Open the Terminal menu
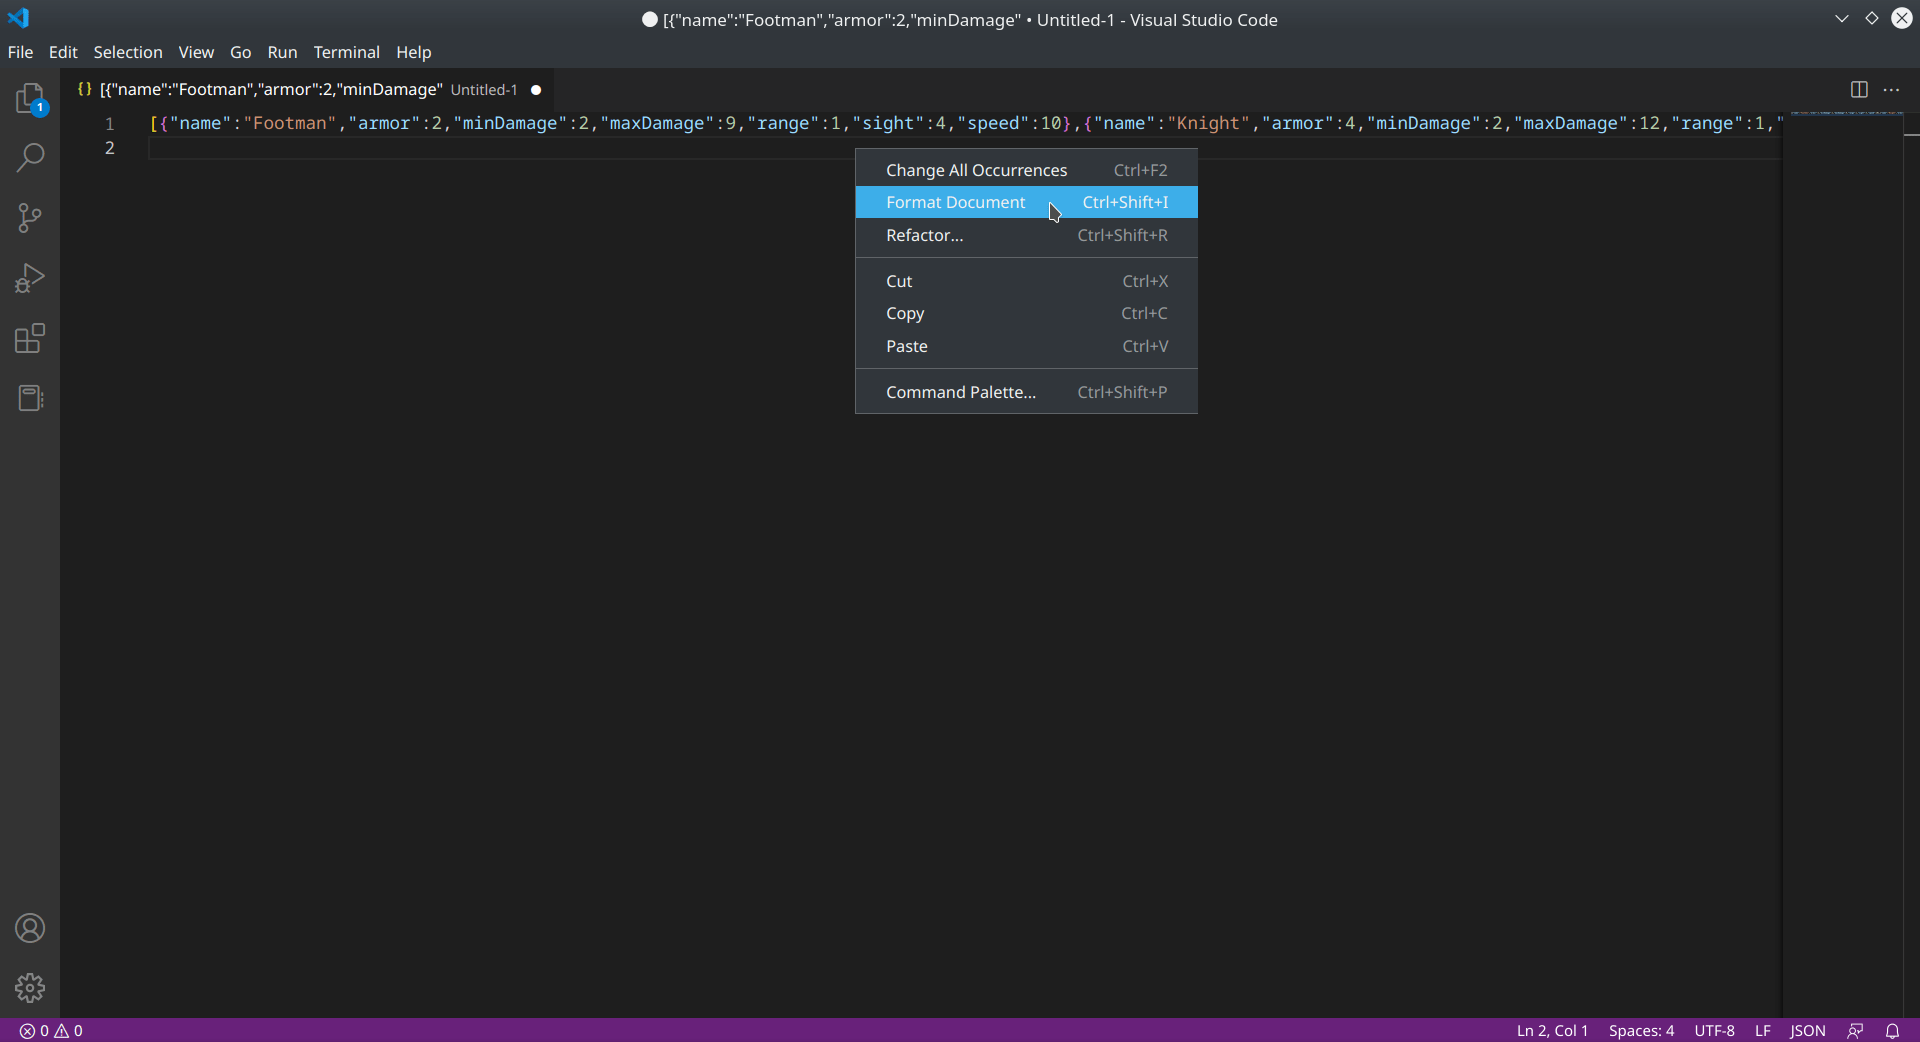 [x=347, y=52]
